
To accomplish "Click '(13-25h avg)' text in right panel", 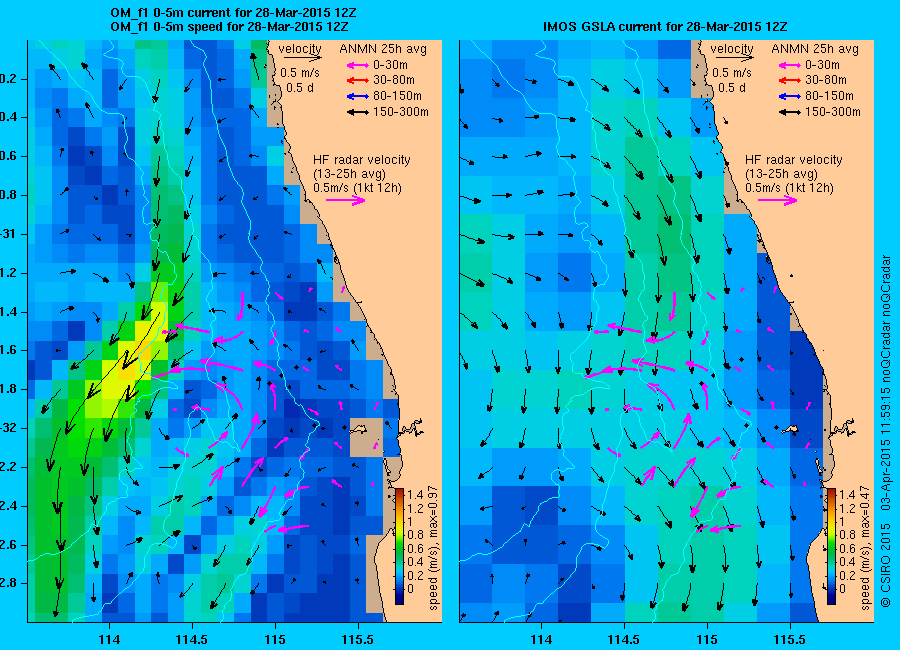I will (782, 174).
